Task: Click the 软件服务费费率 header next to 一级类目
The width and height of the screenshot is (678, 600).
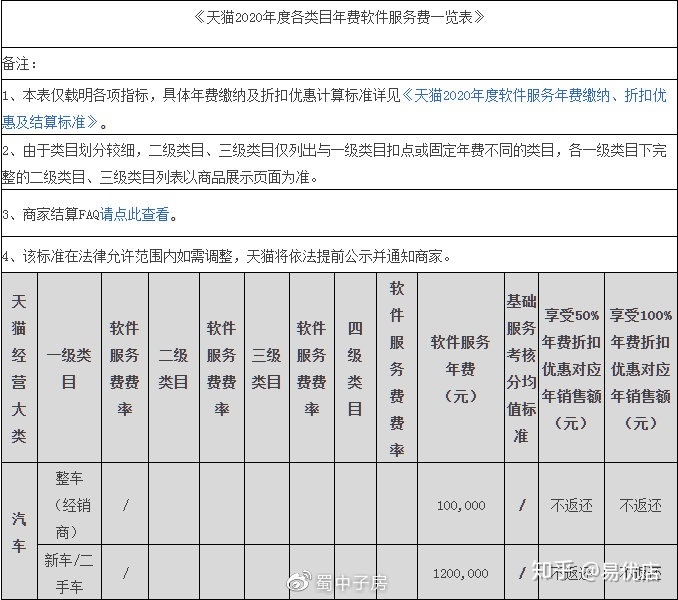Action: coord(125,368)
